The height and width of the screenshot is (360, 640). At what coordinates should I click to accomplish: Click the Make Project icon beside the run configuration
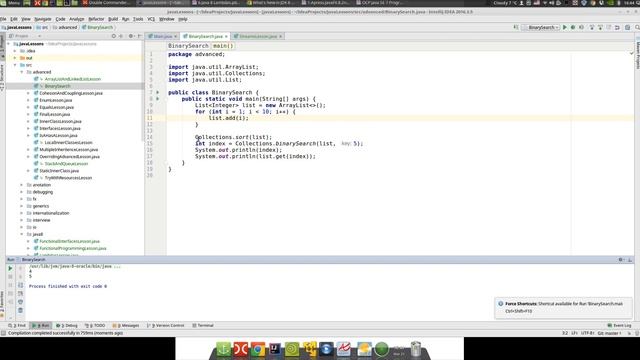[x=516, y=27]
